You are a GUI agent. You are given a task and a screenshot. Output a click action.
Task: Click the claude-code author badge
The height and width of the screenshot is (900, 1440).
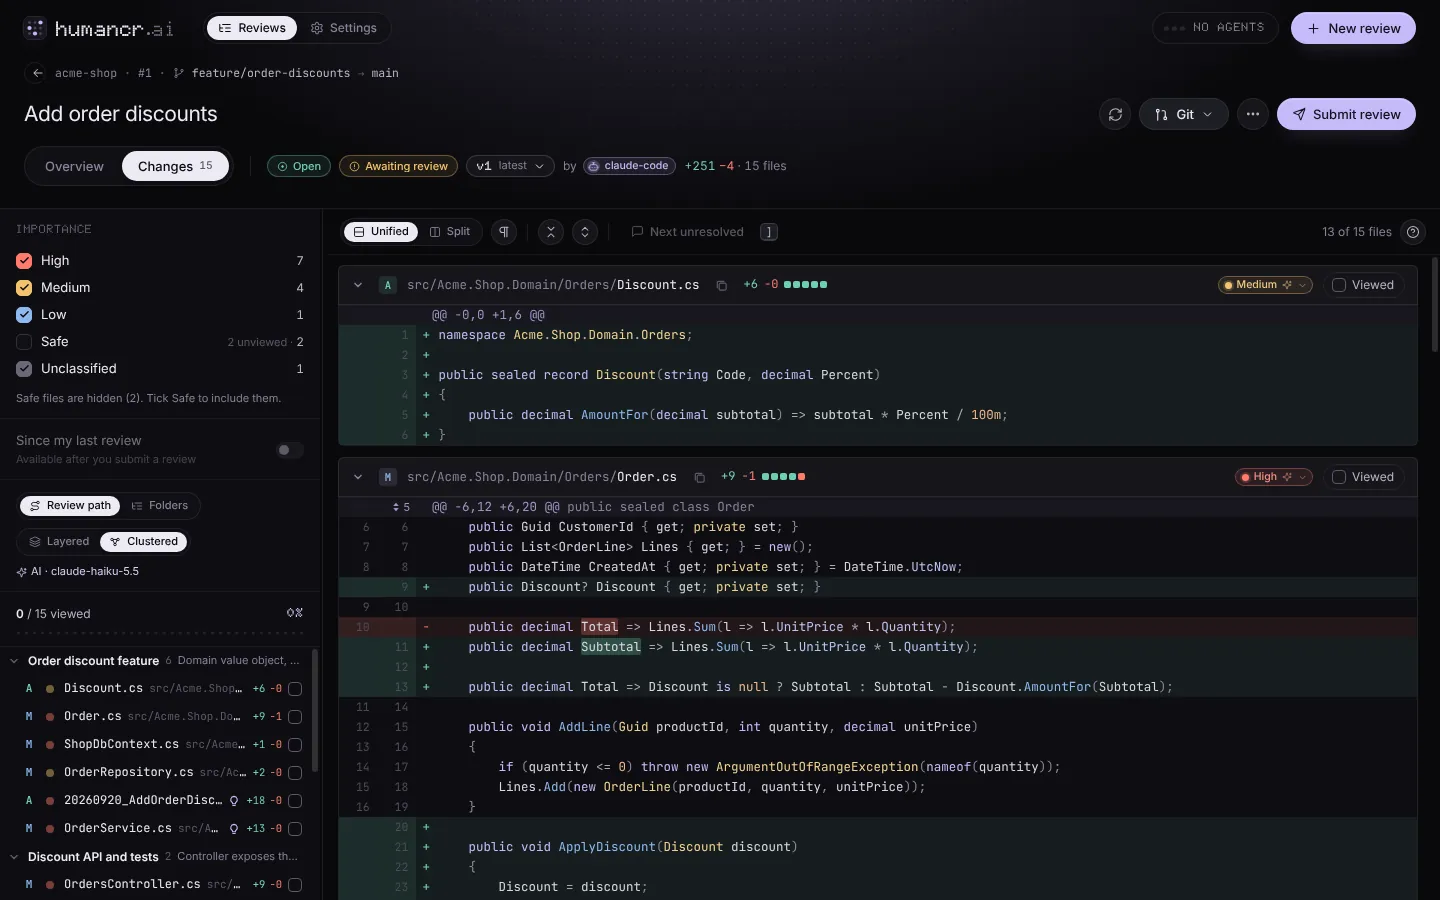pos(630,166)
